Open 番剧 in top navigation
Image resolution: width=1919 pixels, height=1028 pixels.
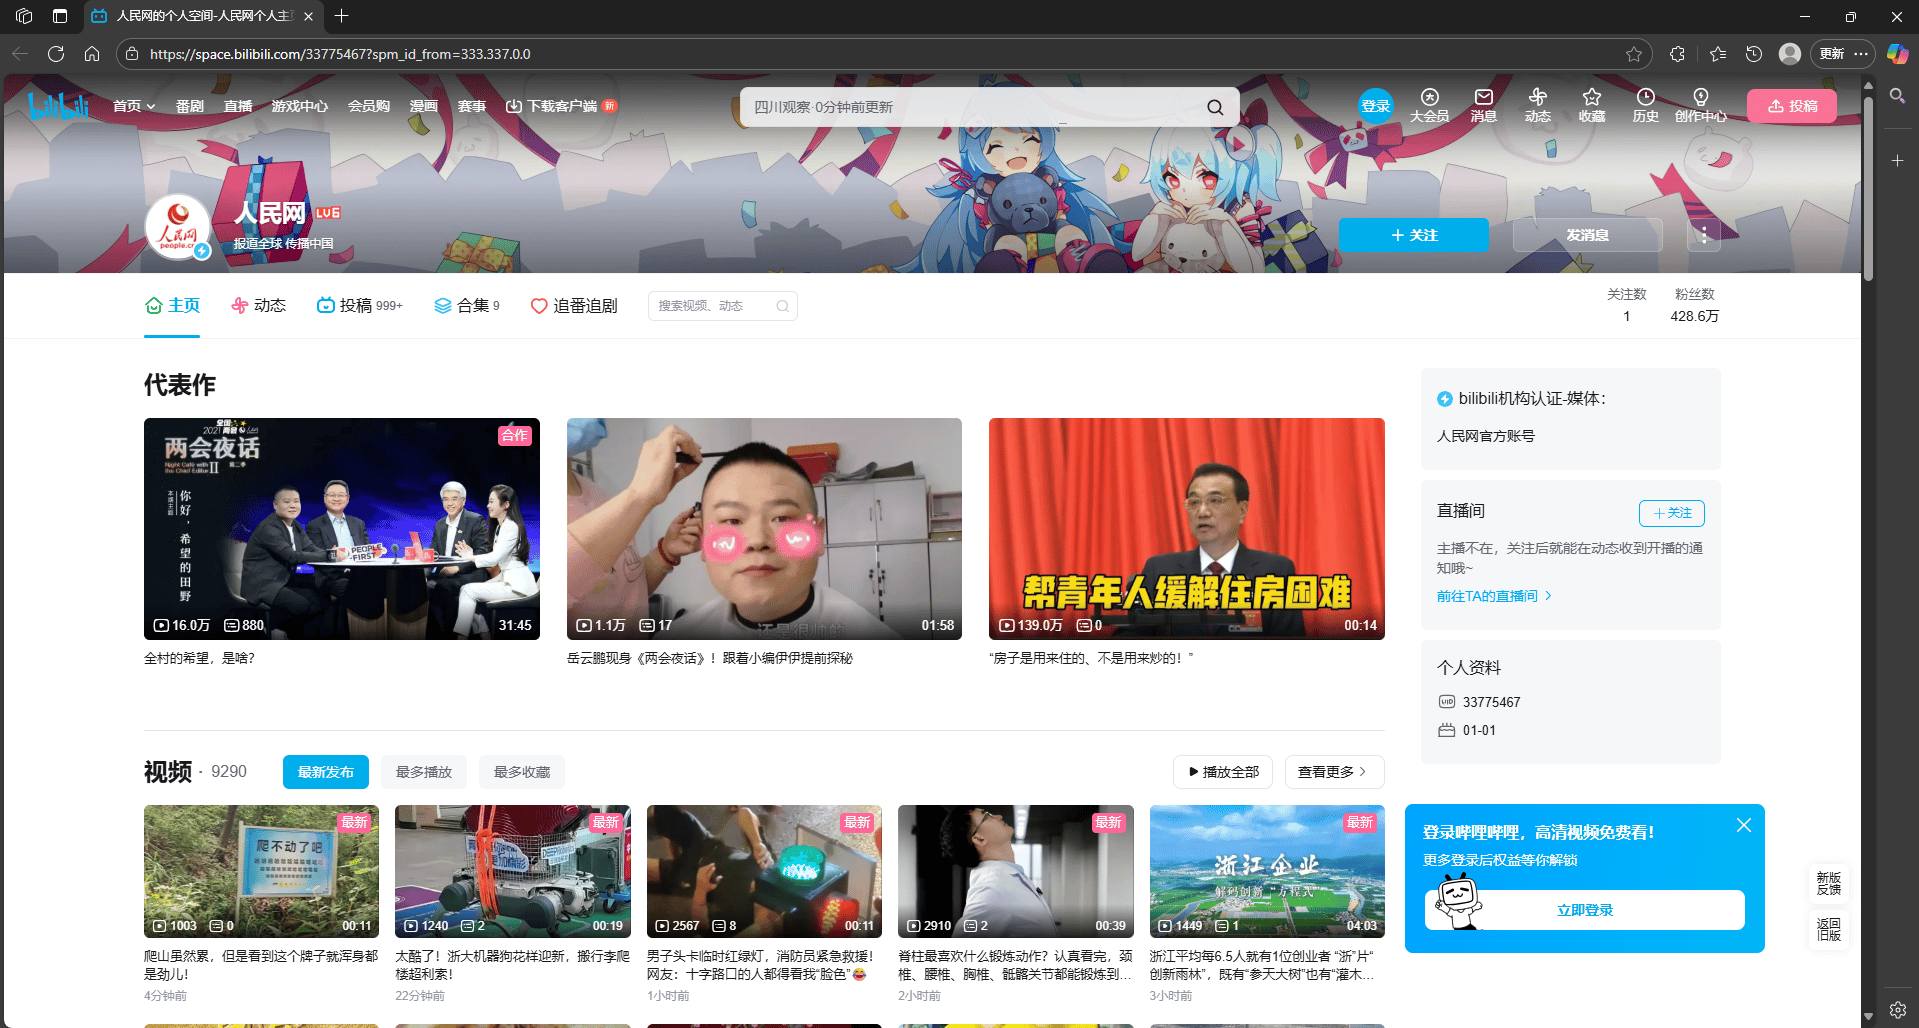[190, 106]
